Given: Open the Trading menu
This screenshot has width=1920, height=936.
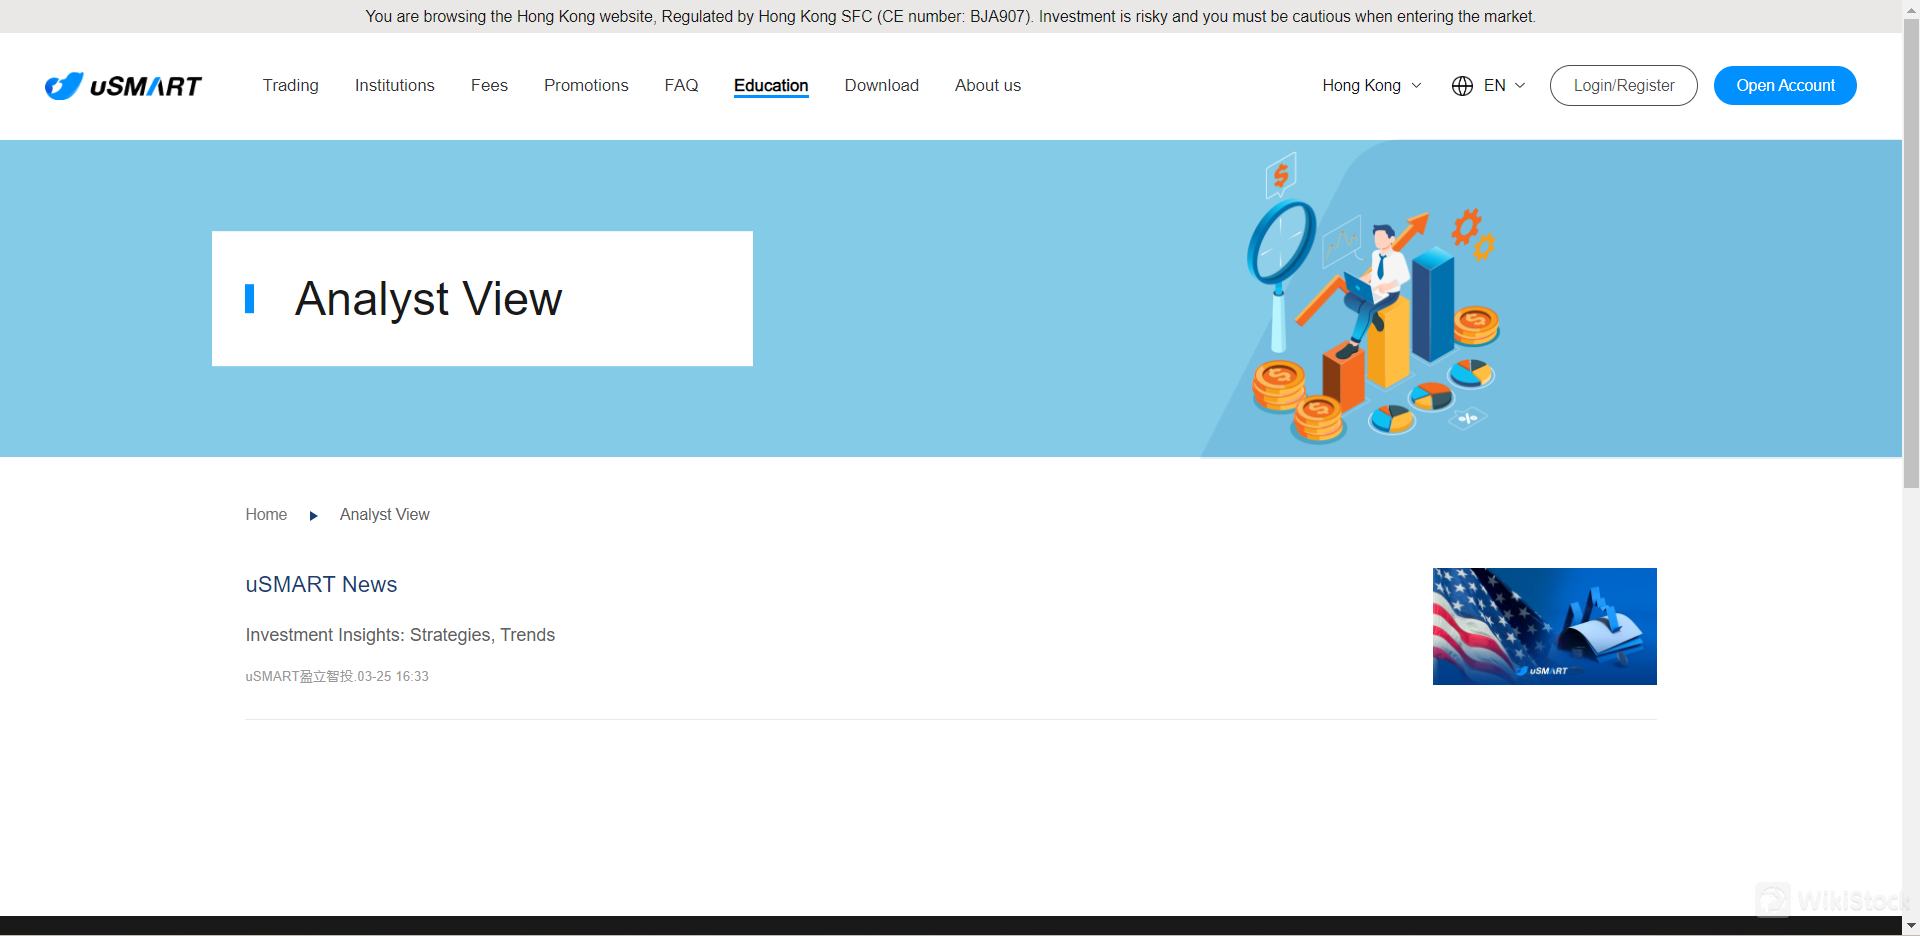Looking at the screenshot, I should pos(291,86).
